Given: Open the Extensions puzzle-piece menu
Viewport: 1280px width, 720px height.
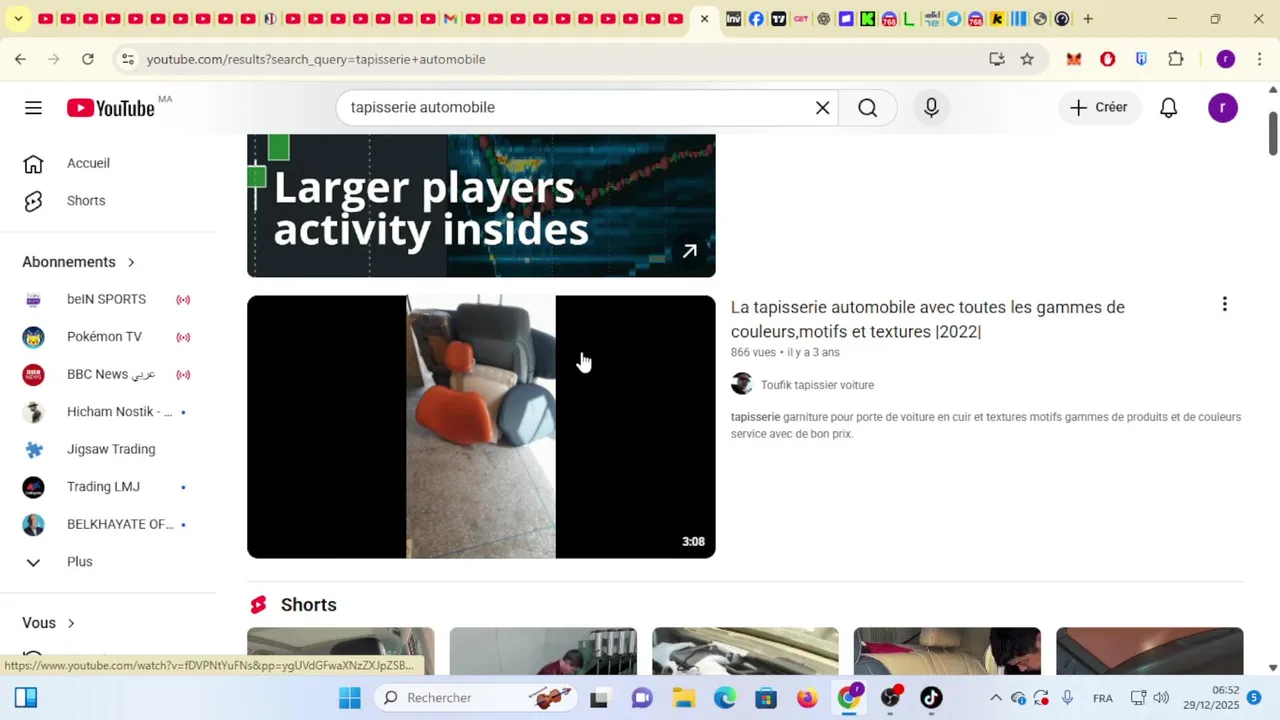Looking at the screenshot, I should click(1176, 59).
